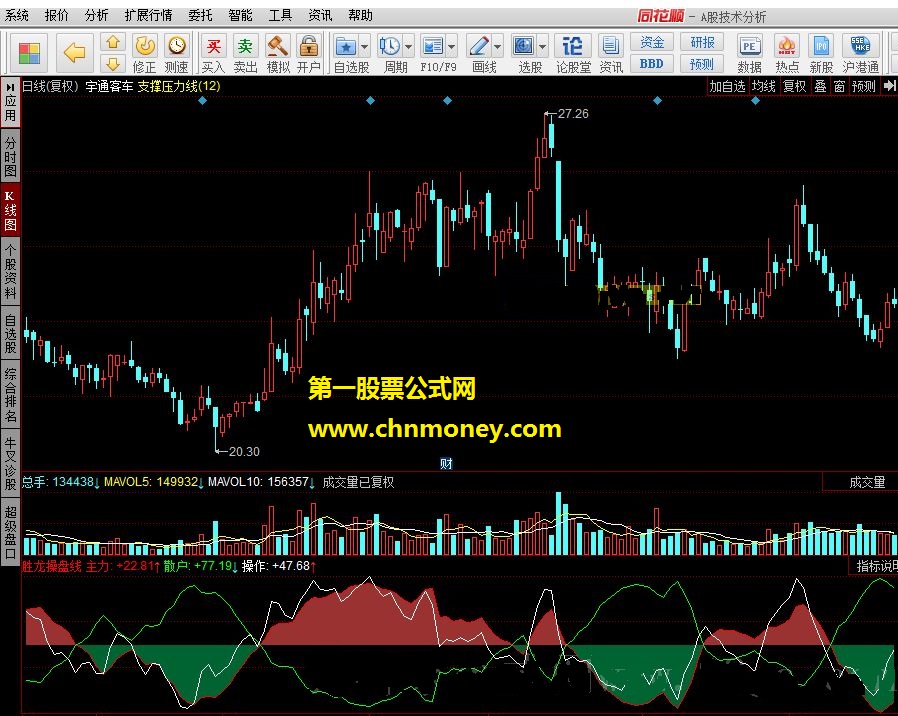The height and width of the screenshot is (716, 898).
Task: Toggle 复权 price adjustment mode
Action: (794, 86)
